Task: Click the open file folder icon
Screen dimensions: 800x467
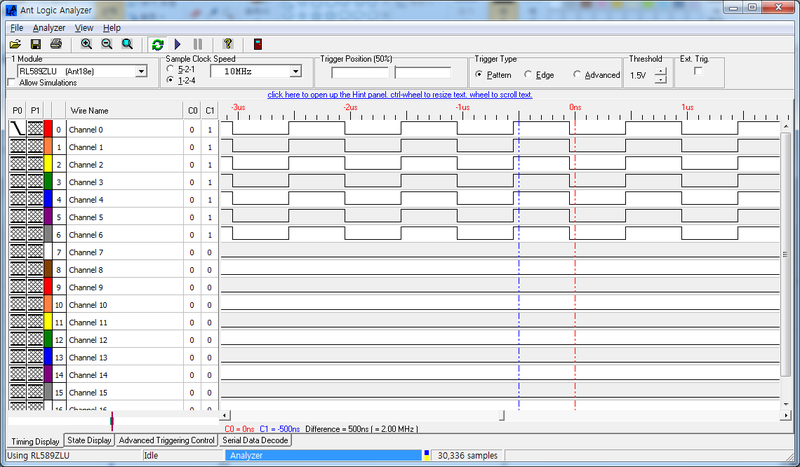Action: (x=15, y=44)
